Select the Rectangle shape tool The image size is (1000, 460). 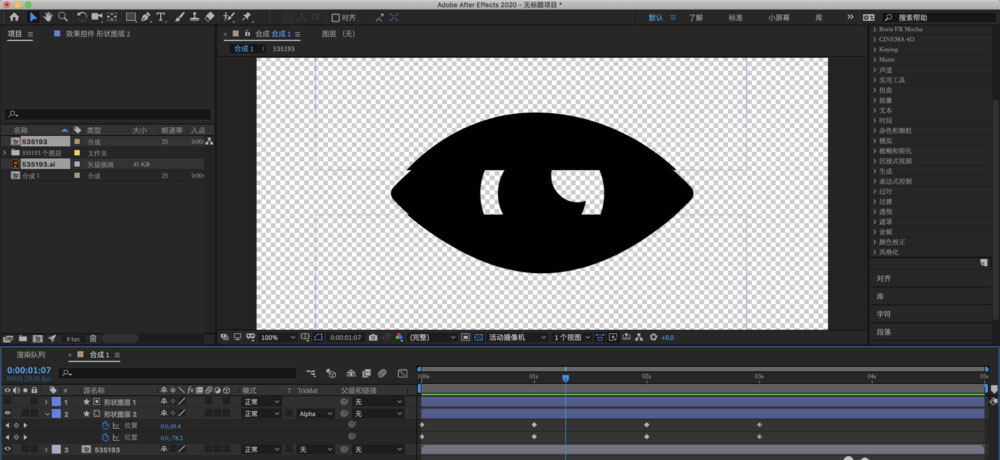tap(131, 17)
